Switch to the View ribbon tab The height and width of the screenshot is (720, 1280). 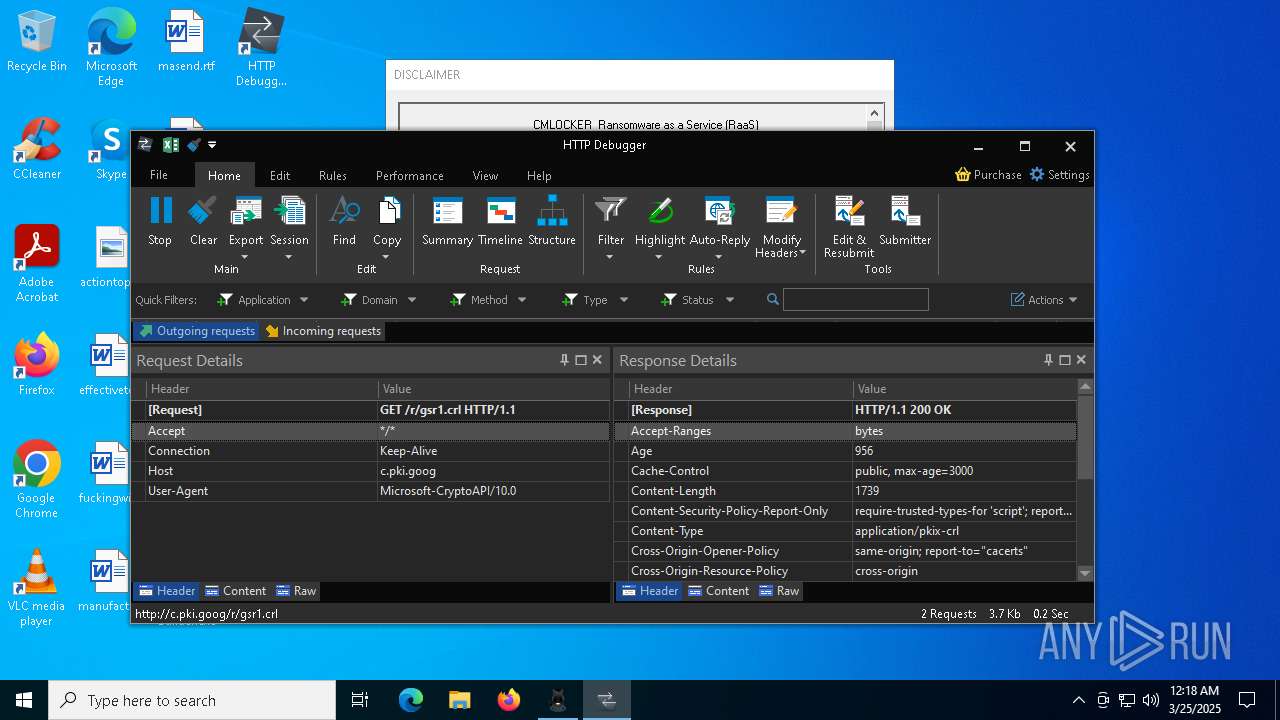[x=485, y=175]
